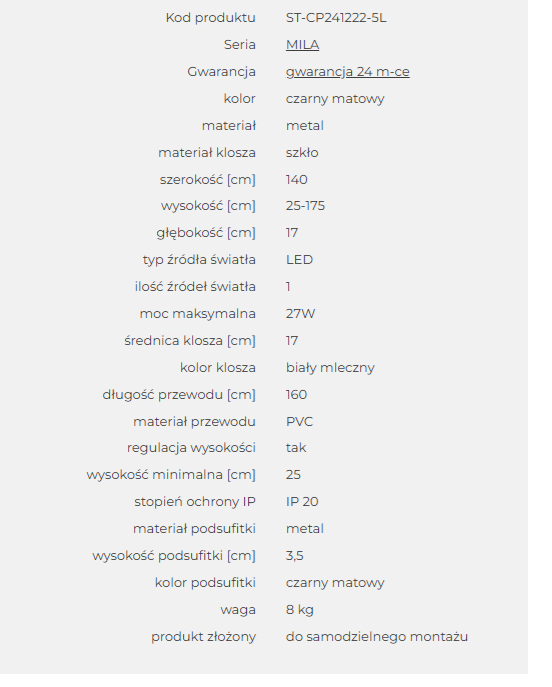Click the PVC cable material value
This screenshot has height=687, width=552.
tap(299, 422)
